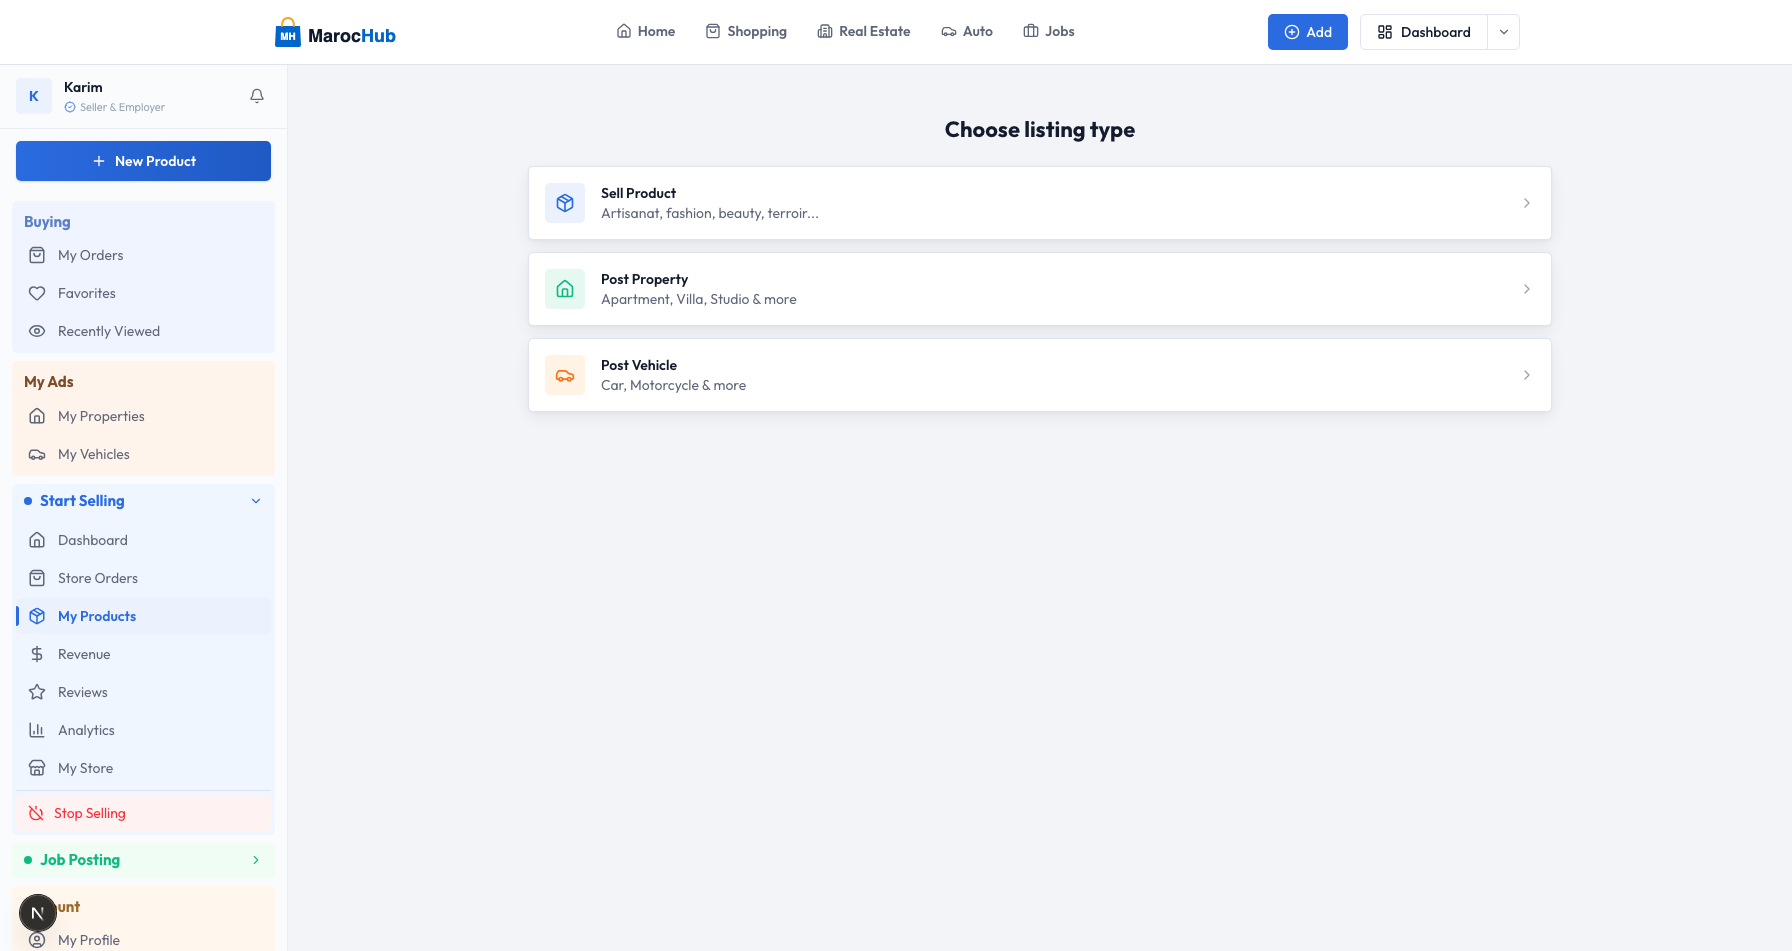Click the Revenue dollar sign icon
This screenshot has height=951, width=1792.
(x=37, y=654)
